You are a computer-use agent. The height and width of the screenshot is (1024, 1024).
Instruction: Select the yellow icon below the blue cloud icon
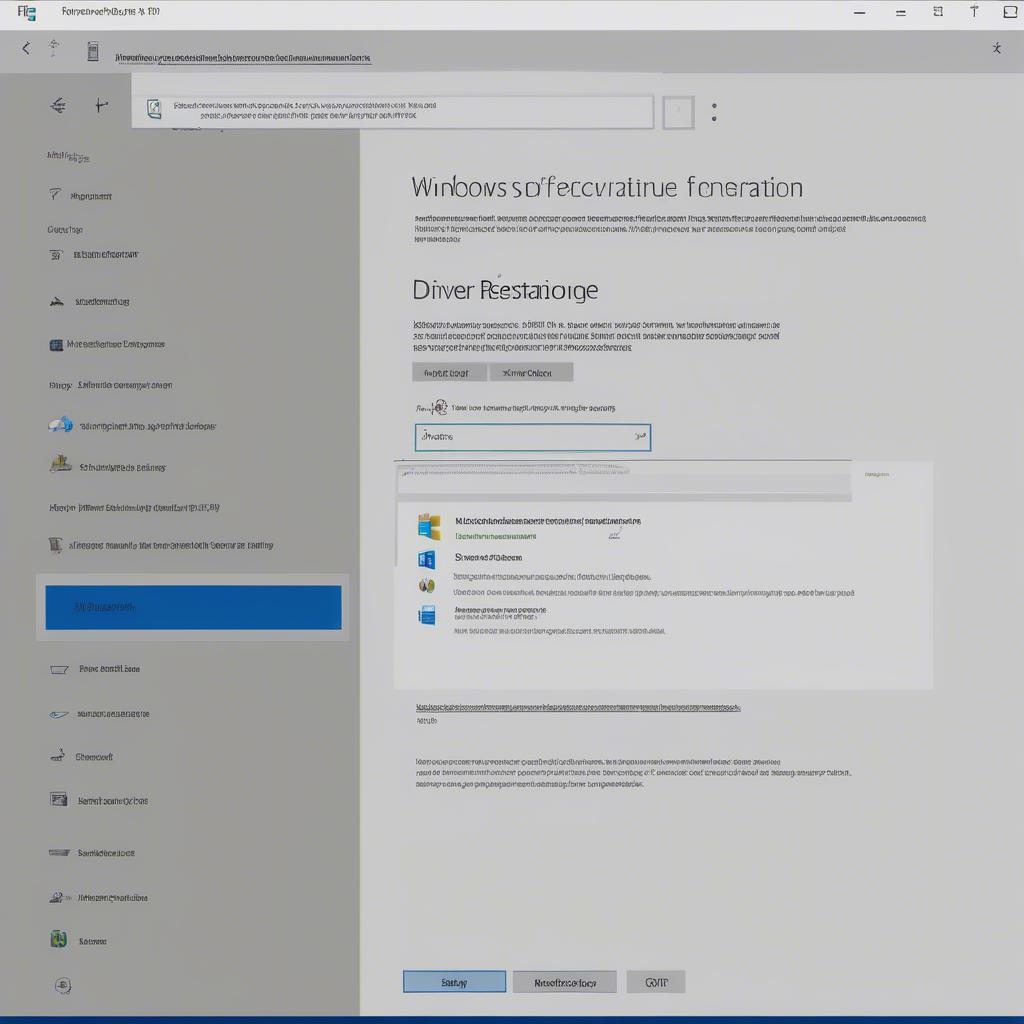coord(61,464)
